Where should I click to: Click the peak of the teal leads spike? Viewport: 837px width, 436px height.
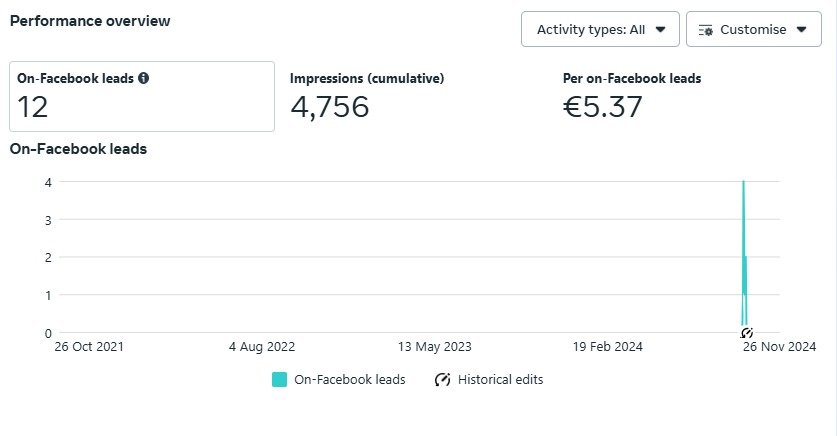743,183
